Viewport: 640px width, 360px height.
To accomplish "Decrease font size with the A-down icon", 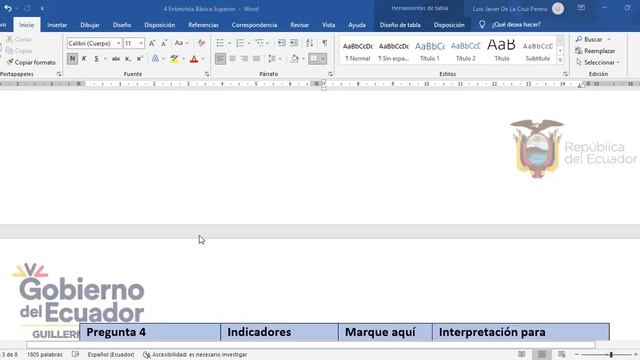I will (164, 43).
